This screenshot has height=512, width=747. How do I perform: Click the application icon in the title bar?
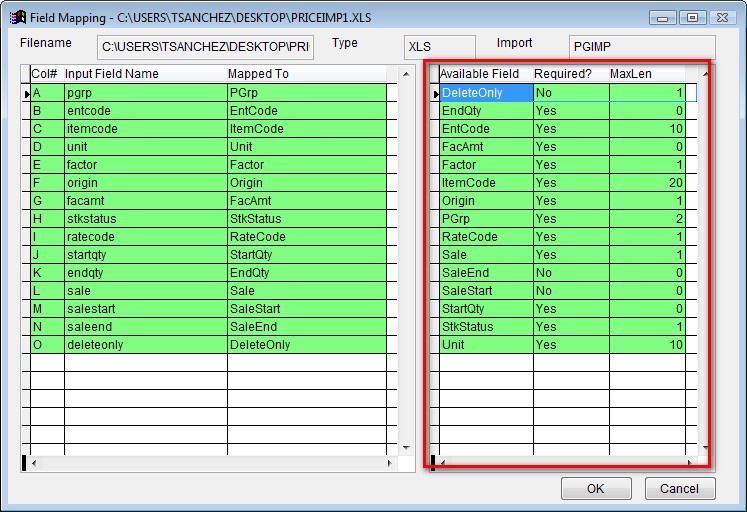[18, 18]
